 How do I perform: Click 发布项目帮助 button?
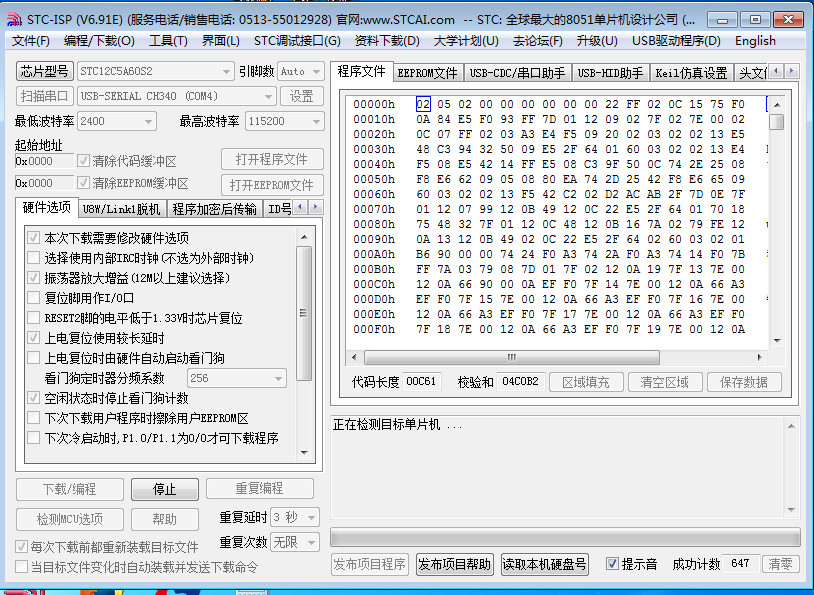point(454,564)
